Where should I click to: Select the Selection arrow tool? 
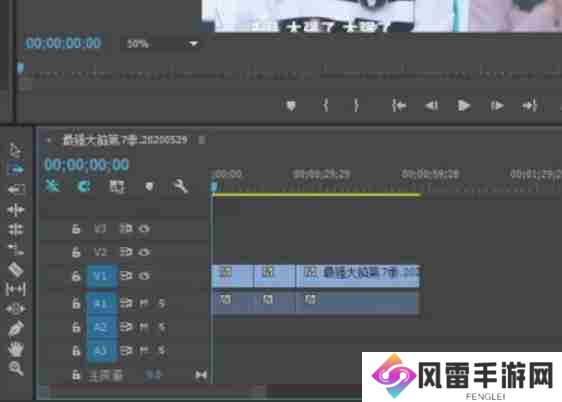[x=15, y=150]
